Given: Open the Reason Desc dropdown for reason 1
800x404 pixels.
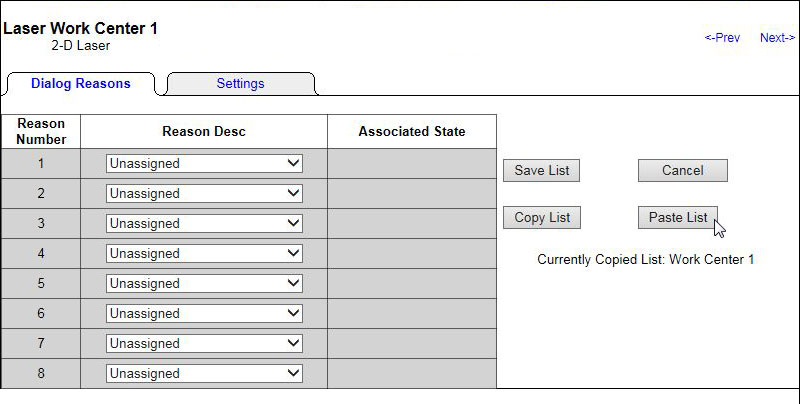Looking at the screenshot, I should point(204,164).
